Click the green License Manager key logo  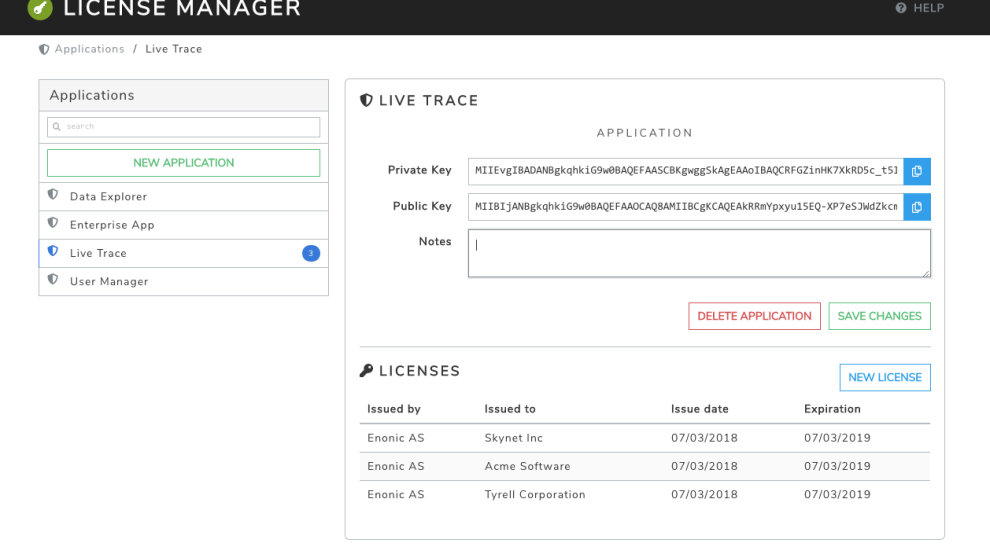[x=40, y=9]
